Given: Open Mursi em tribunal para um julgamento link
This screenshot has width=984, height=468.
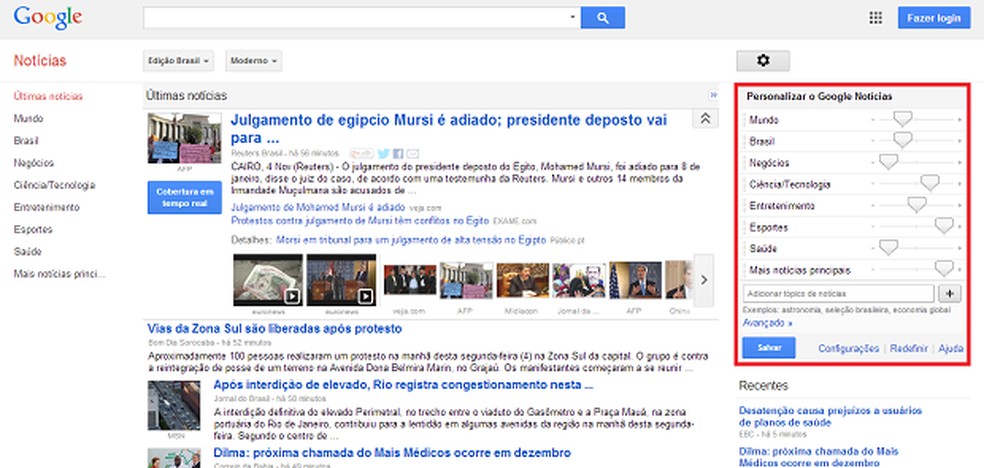Looking at the screenshot, I should [412, 240].
